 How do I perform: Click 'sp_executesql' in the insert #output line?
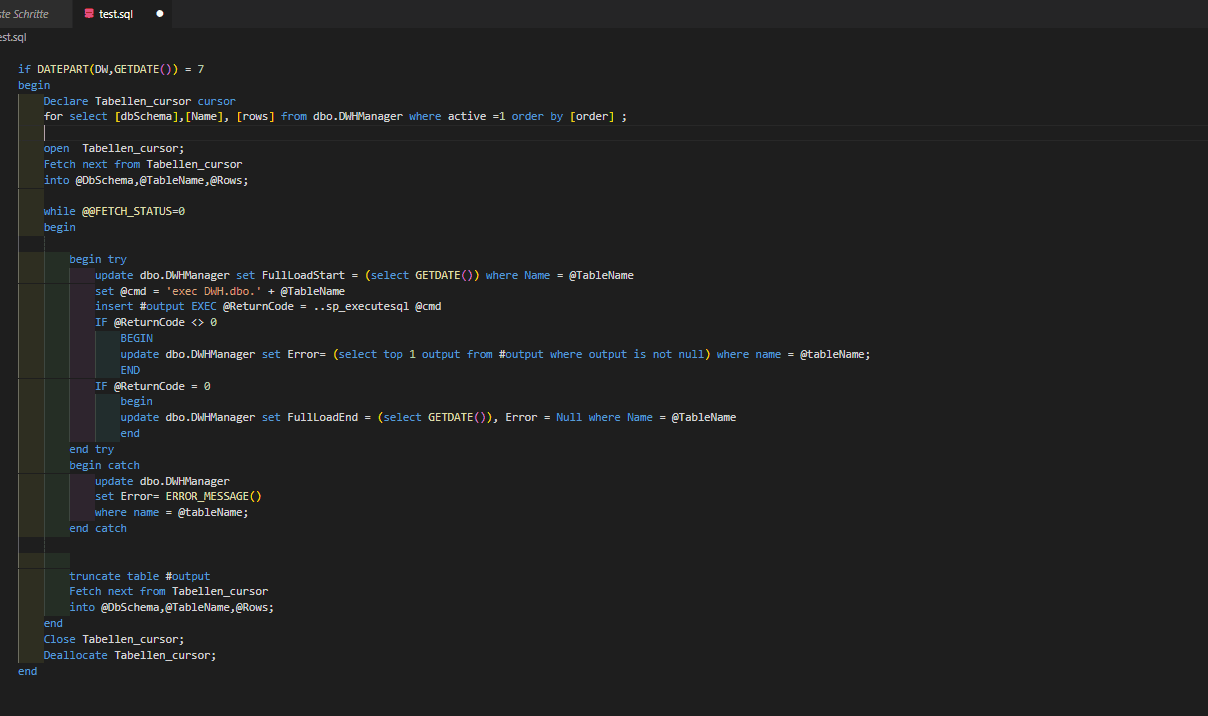[x=366, y=306]
